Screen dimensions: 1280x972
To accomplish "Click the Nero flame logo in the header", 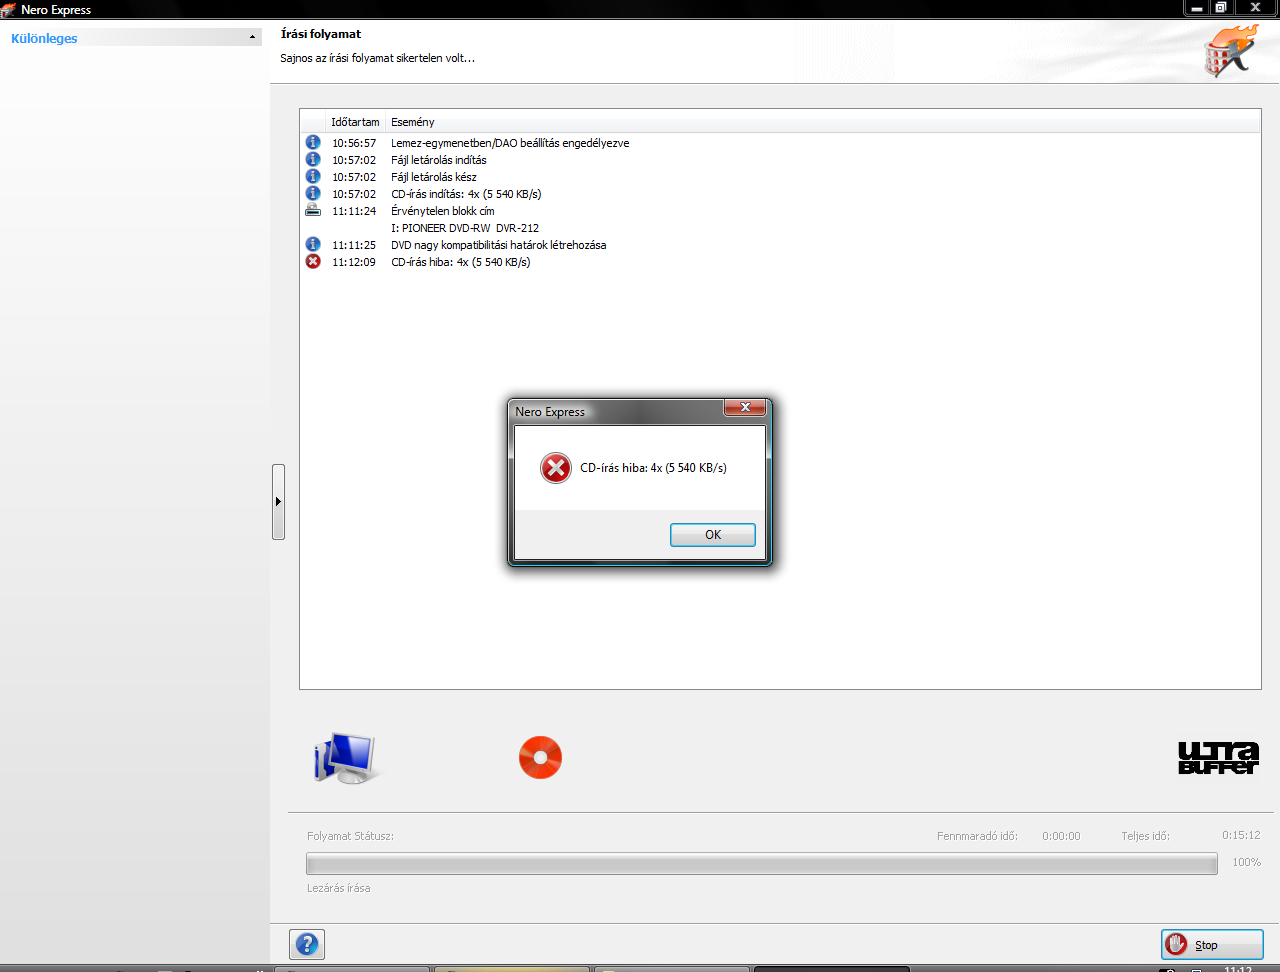I will pyautogui.click(x=1230, y=51).
